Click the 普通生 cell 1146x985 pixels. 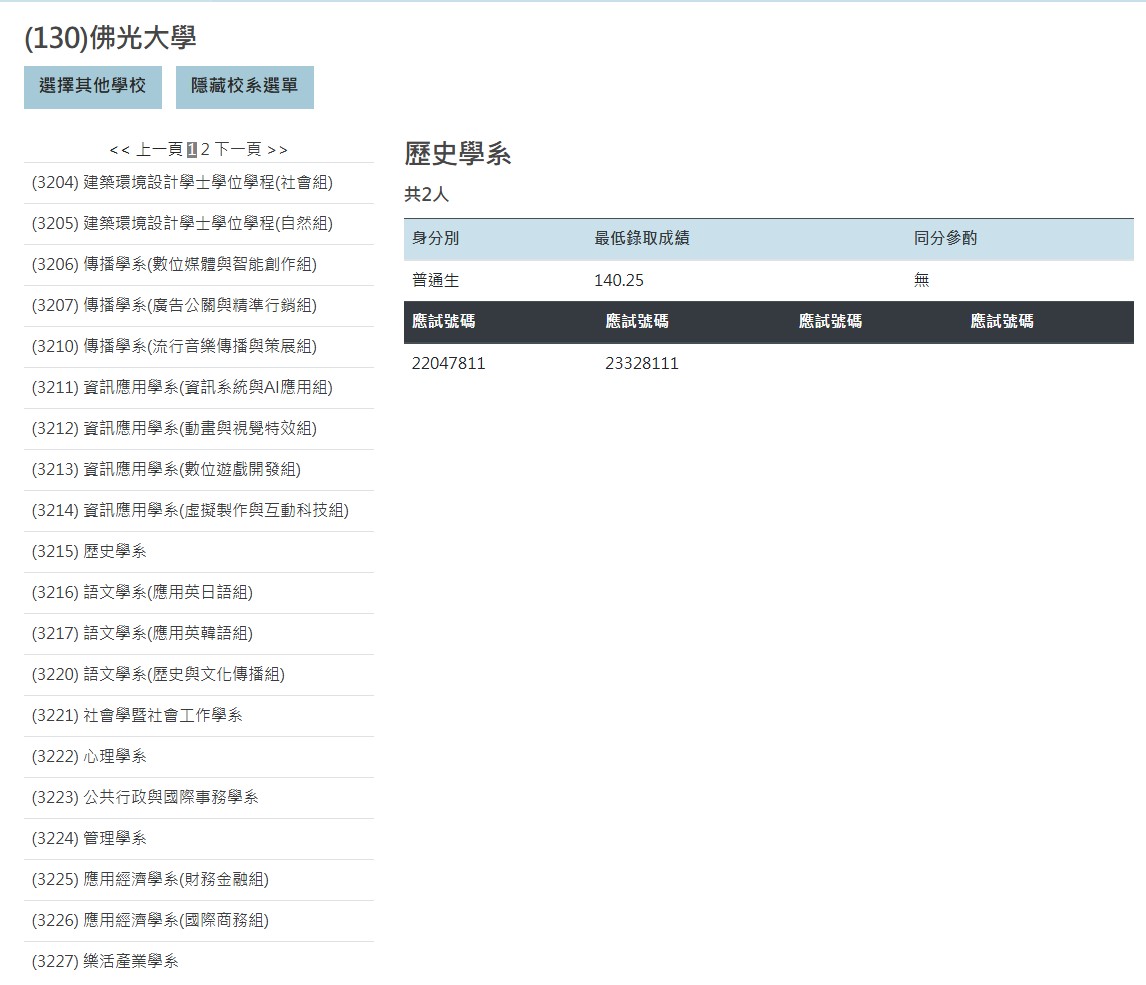(436, 280)
